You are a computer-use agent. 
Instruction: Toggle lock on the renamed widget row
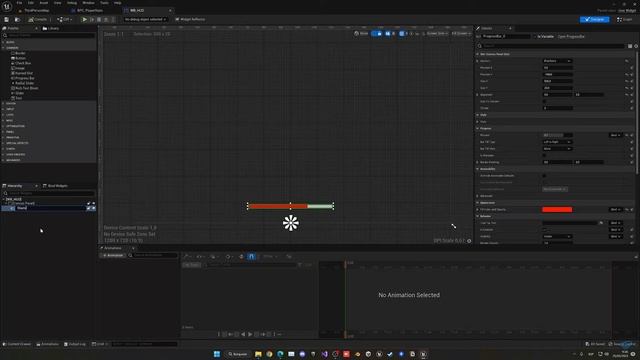click(x=89, y=208)
